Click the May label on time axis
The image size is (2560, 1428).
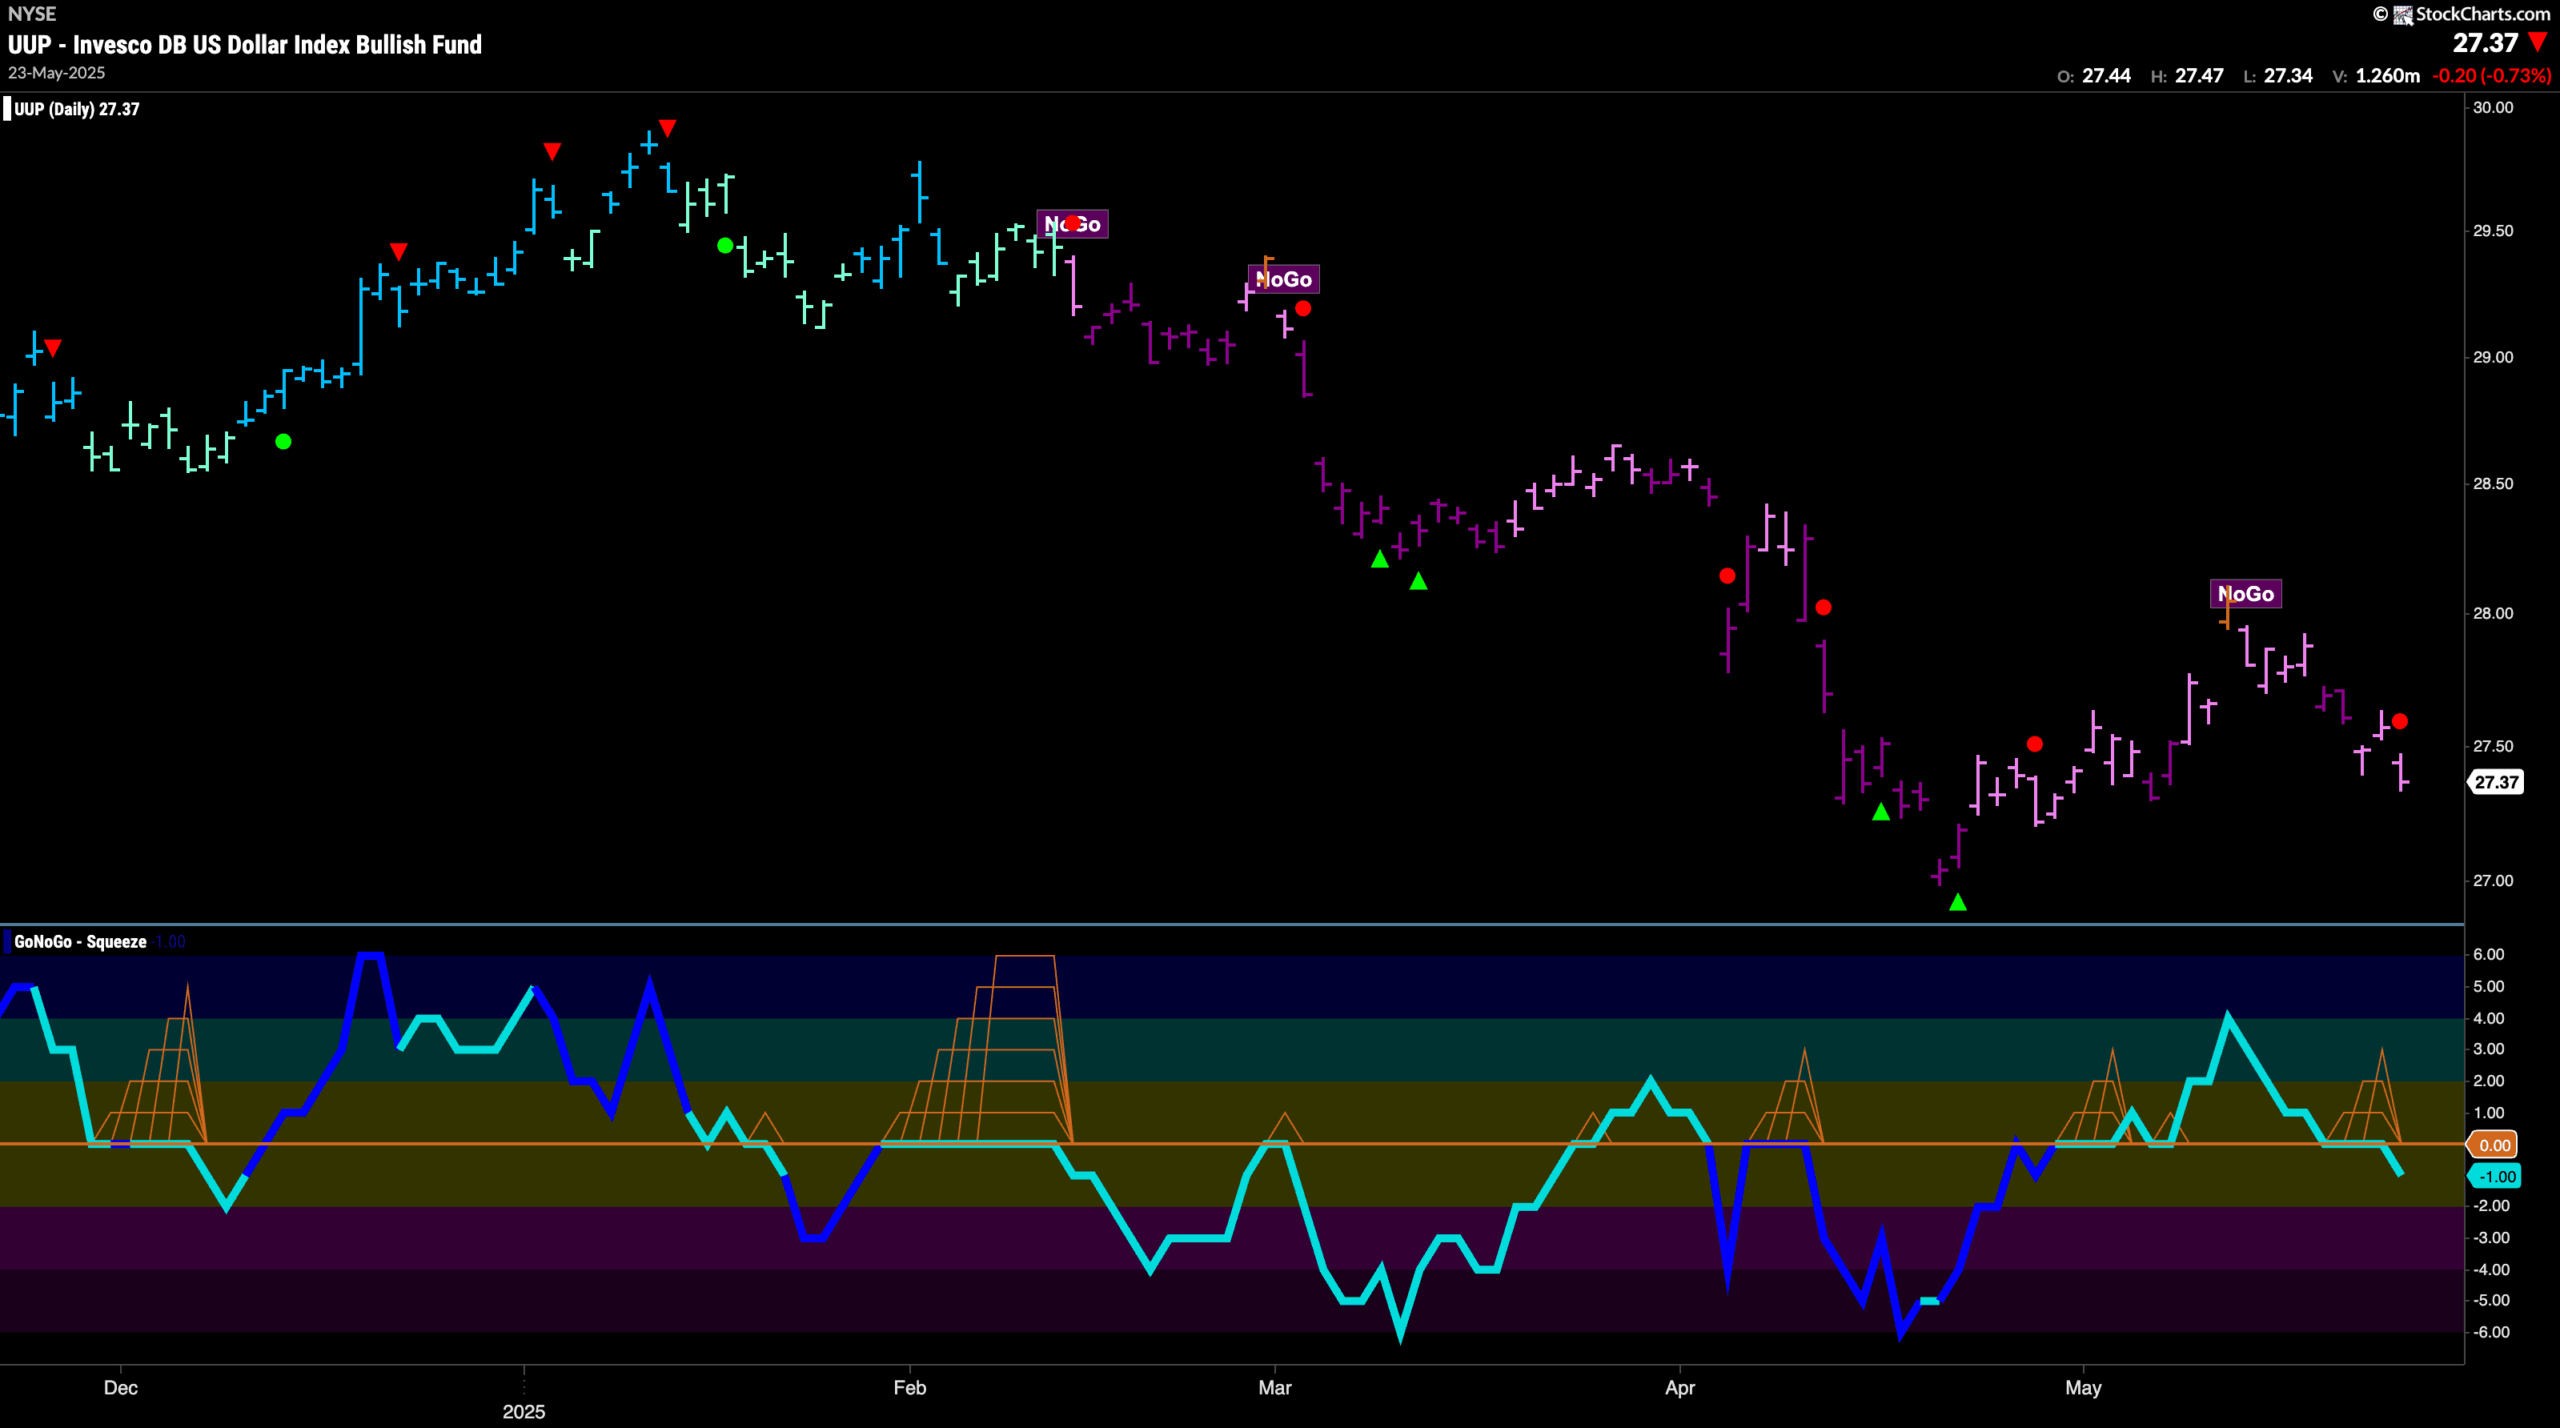[x=2084, y=1388]
